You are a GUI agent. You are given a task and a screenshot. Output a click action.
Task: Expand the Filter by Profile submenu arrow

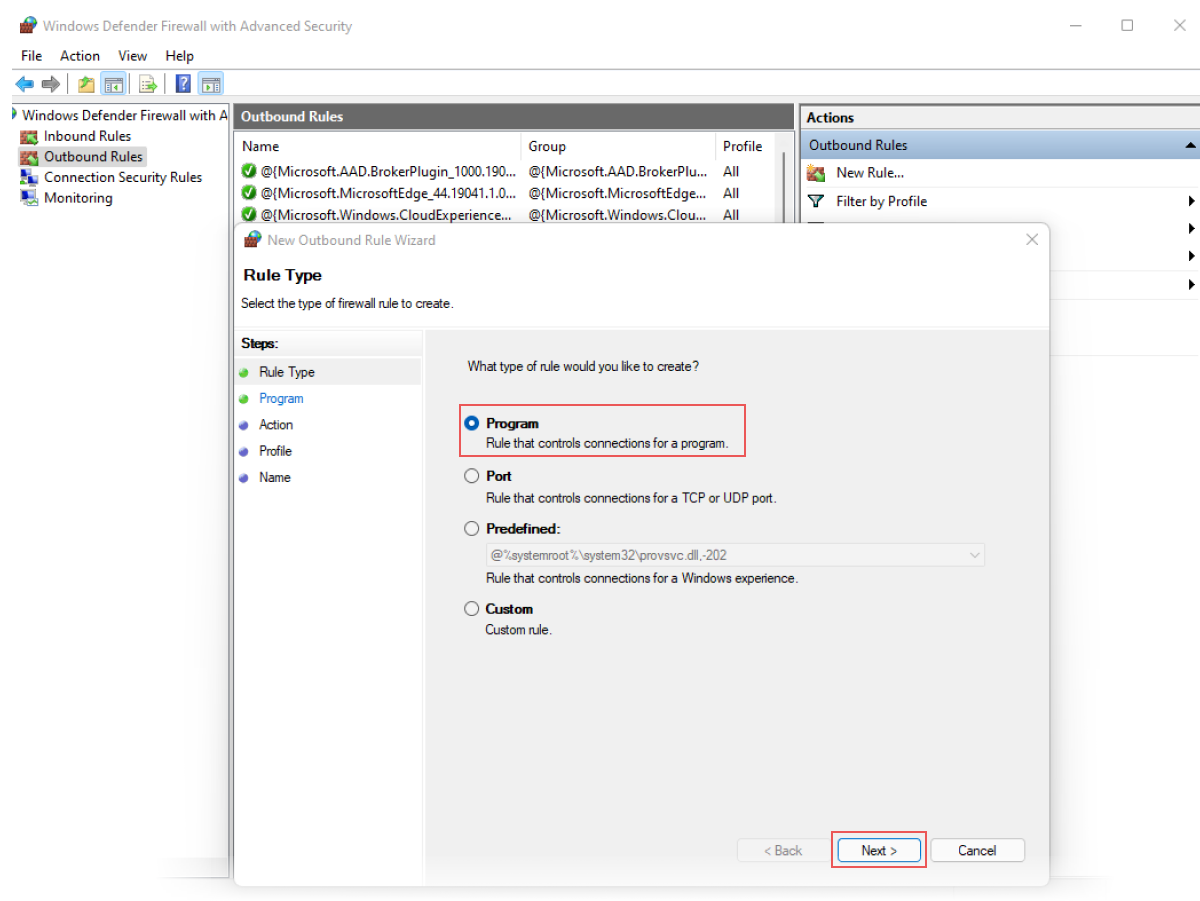(1190, 201)
